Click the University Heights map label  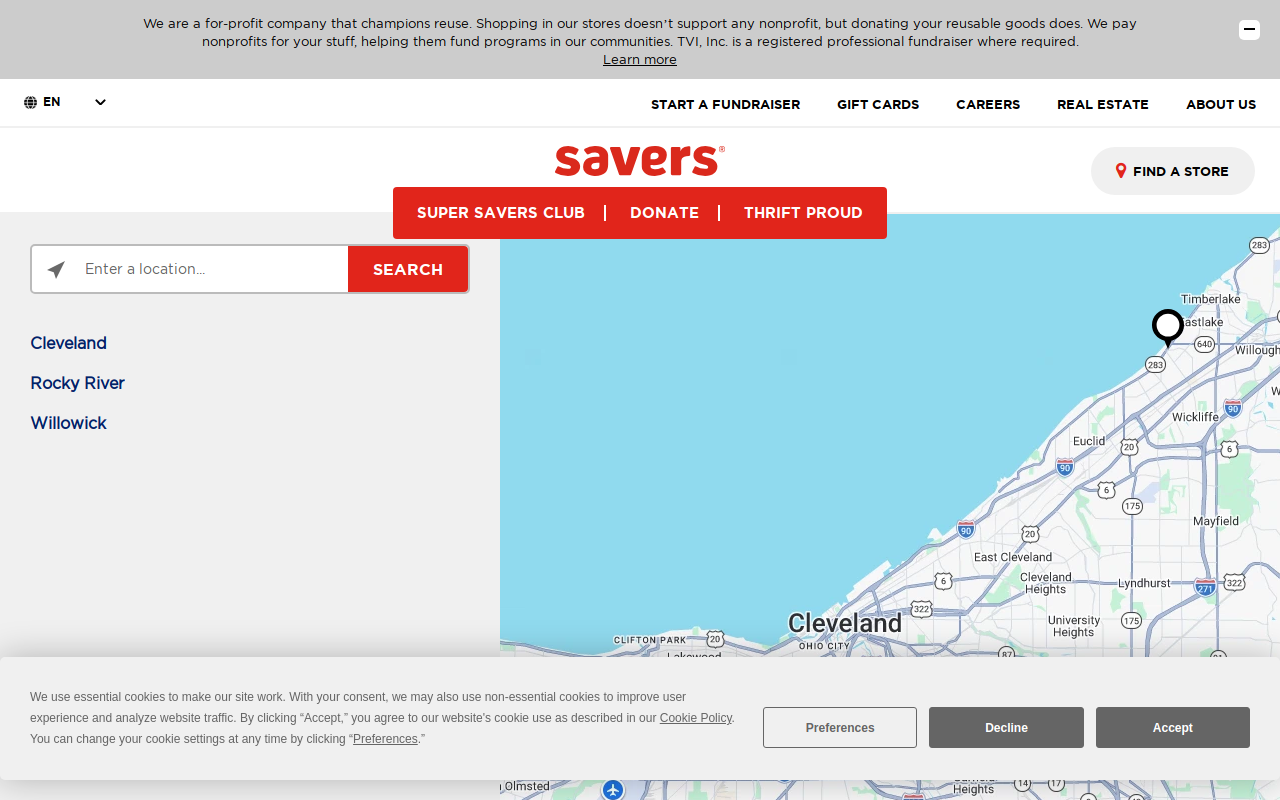[1073, 626]
